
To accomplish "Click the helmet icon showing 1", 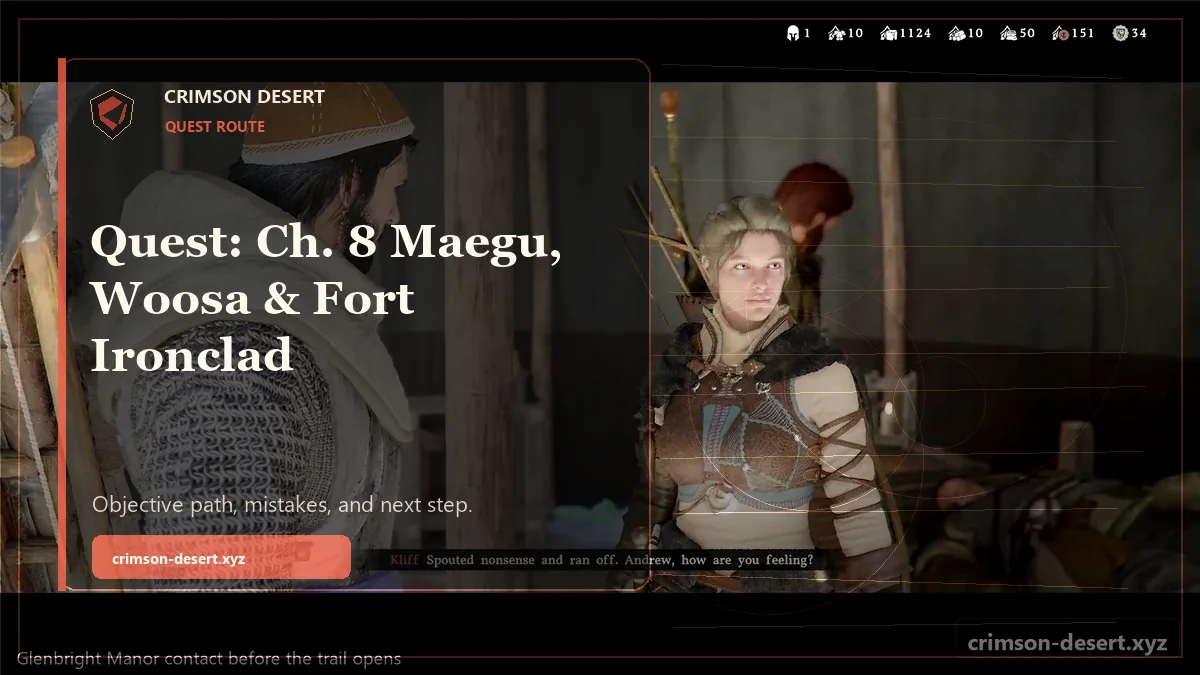I will (x=793, y=33).
